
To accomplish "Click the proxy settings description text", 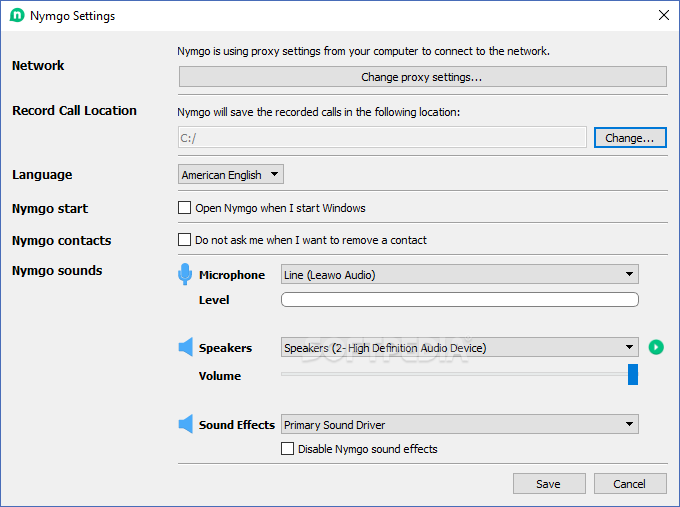I will pyautogui.click(x=363, y=51).
